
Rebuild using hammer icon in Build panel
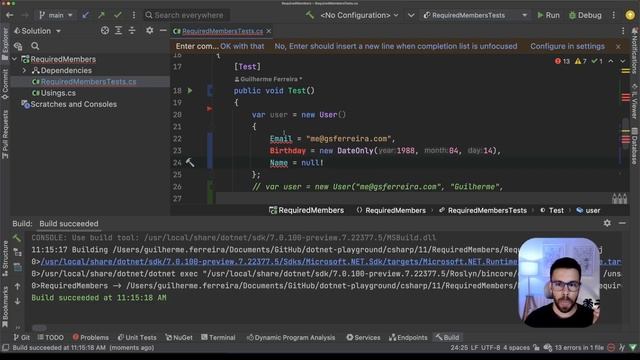point(17,238)
